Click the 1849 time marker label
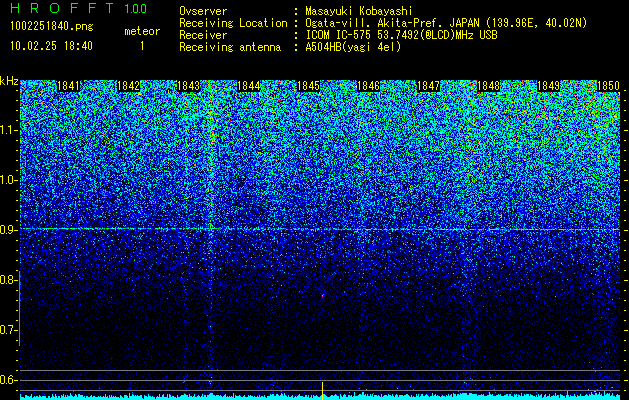 click(548, 86)
